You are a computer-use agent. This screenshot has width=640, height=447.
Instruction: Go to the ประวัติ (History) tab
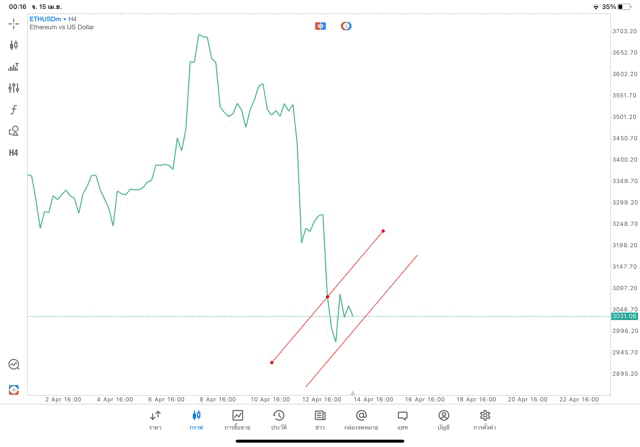[x=278, y=420]
